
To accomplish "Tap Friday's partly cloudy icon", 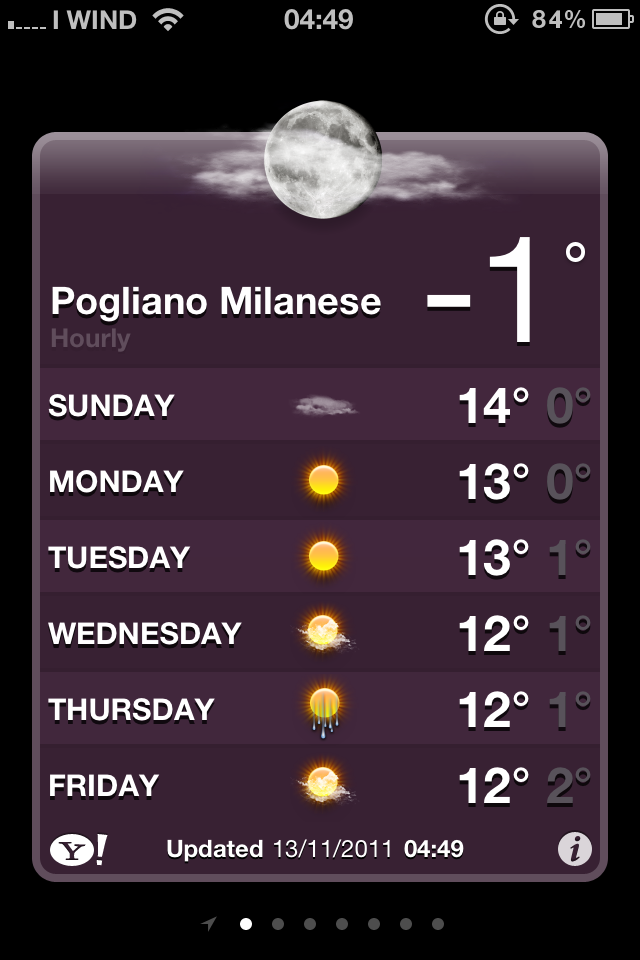I will click(x=325, y=784).
